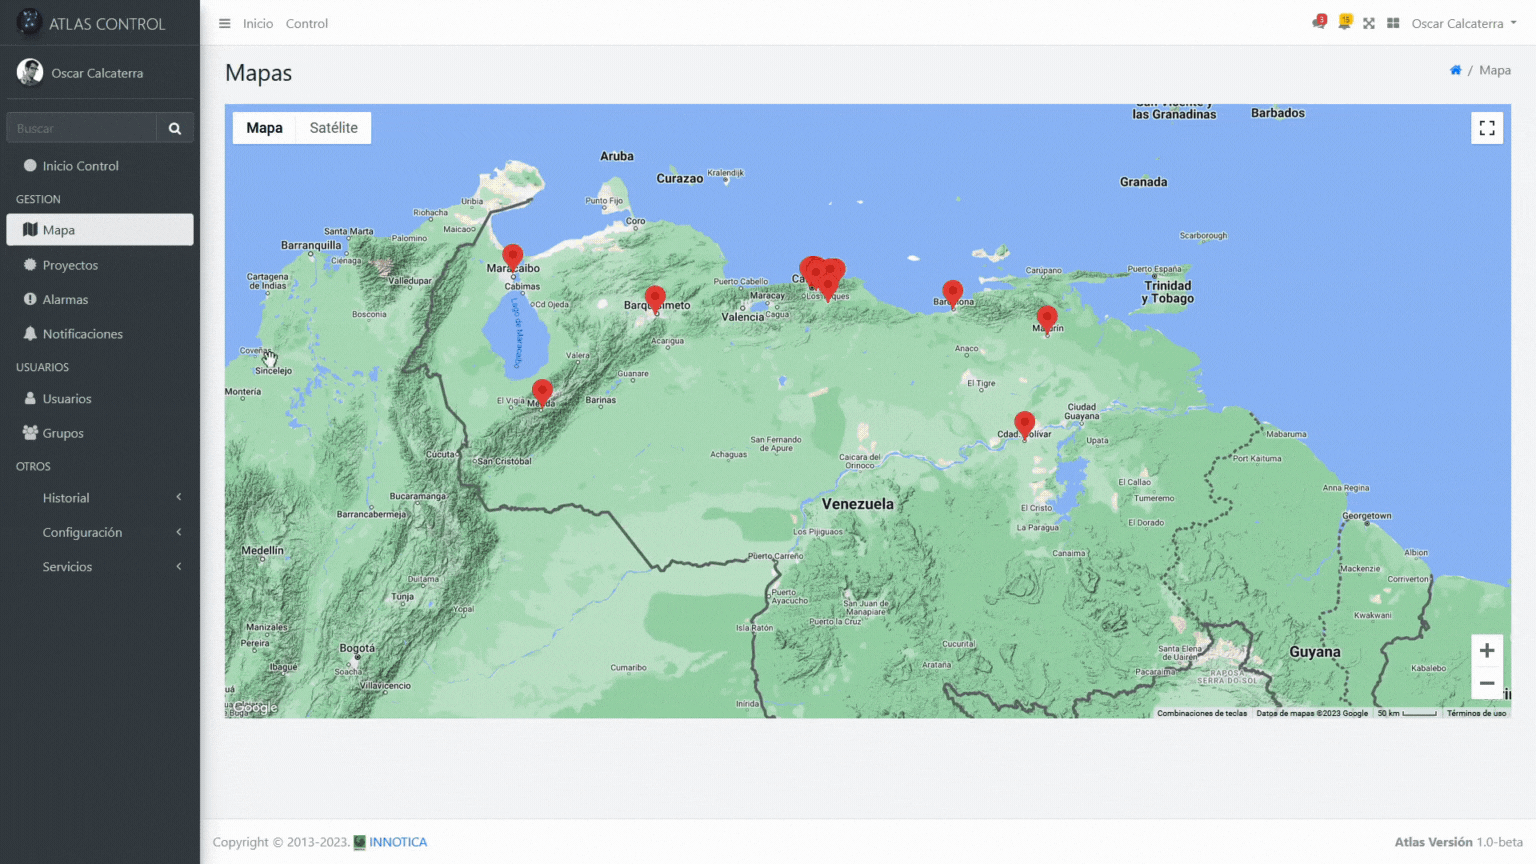Switch map to Satélite view
This screenshot has height=864, width=1536.
pyautogui.click(x=333, y=128)
